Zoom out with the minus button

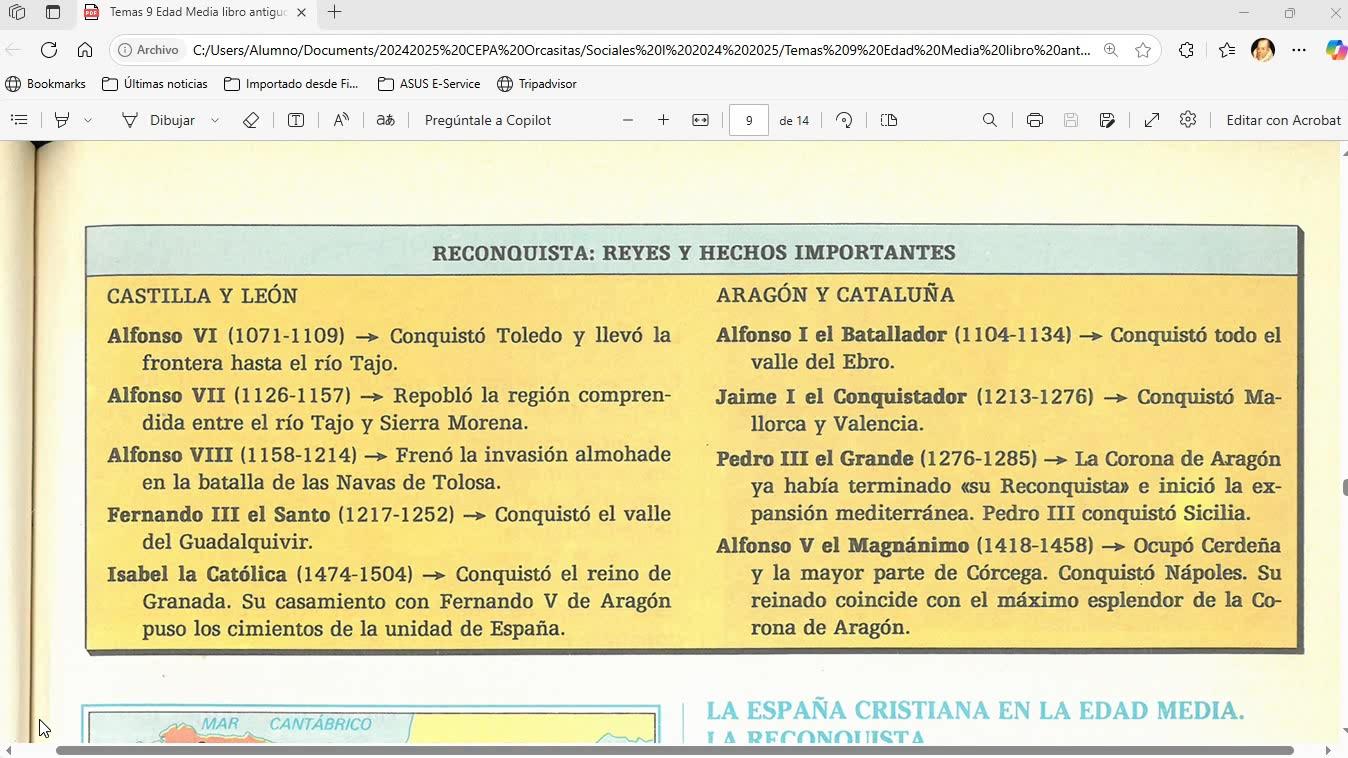(628, 120)
